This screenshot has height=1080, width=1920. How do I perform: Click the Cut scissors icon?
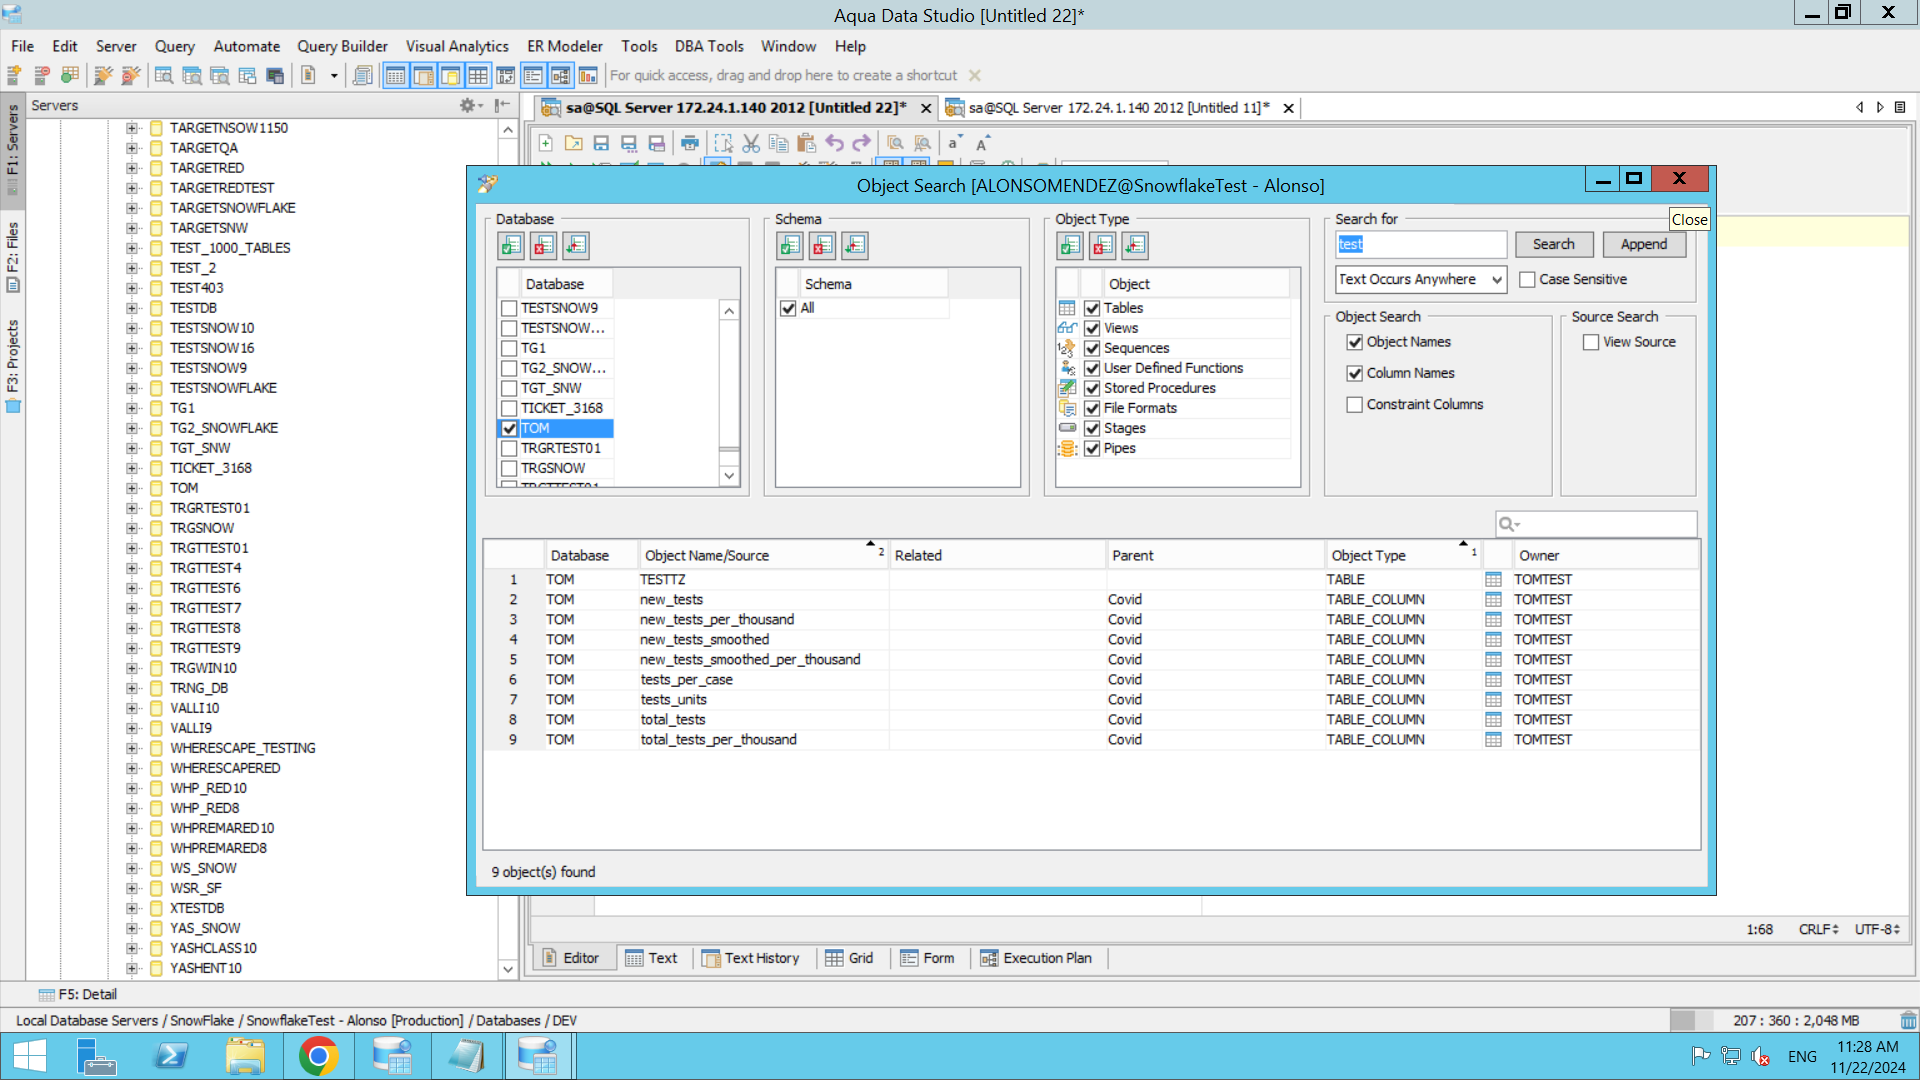[751, 143]
